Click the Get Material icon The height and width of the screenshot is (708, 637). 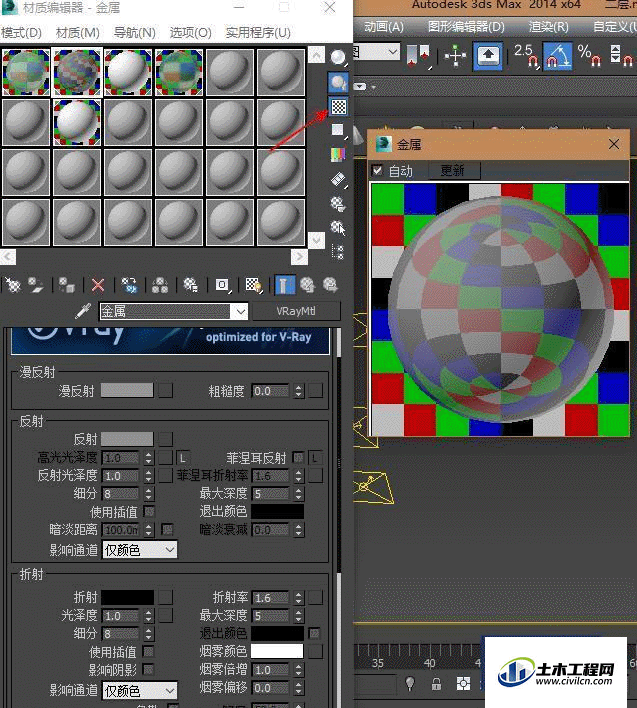(13, 285)
